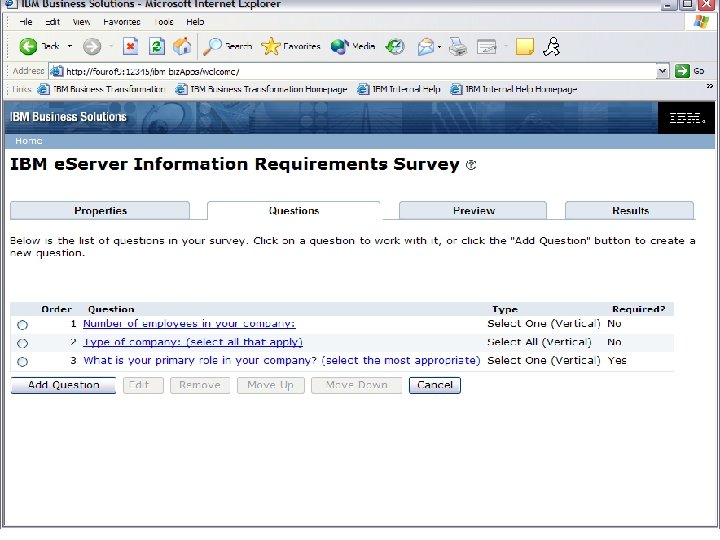Click the Move Up button
Image resolution: width=720 pixels, height=540 pixels.
[270, 385]
